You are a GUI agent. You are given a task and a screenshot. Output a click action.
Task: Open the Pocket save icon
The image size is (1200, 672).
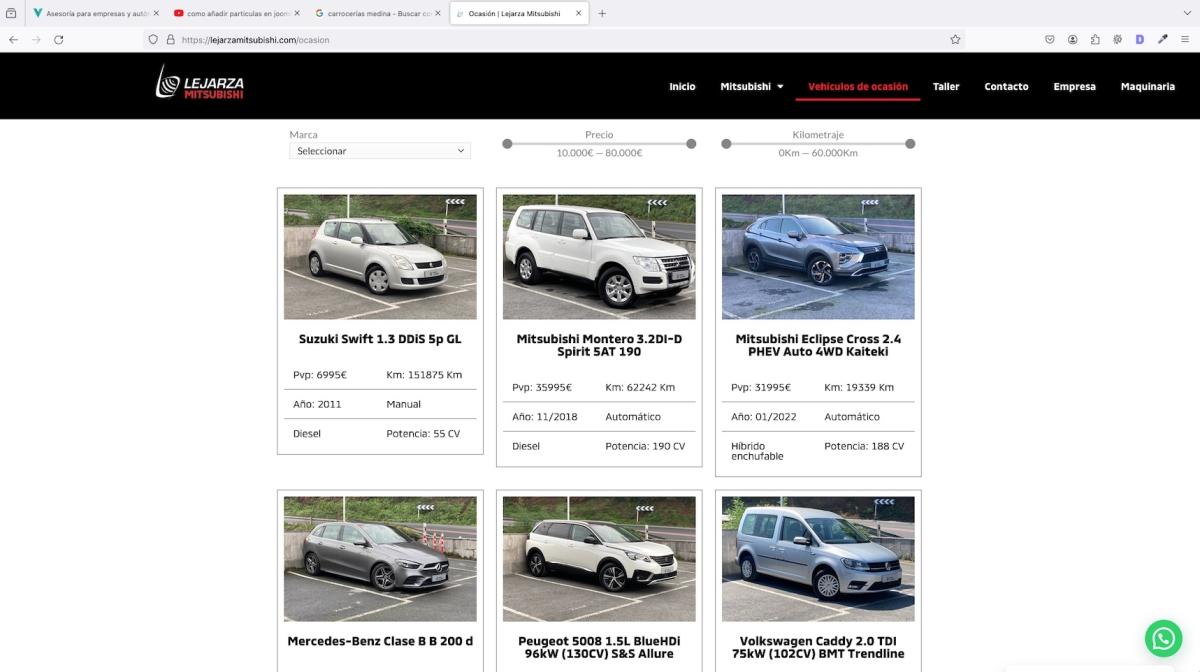tap(1050, 39)
